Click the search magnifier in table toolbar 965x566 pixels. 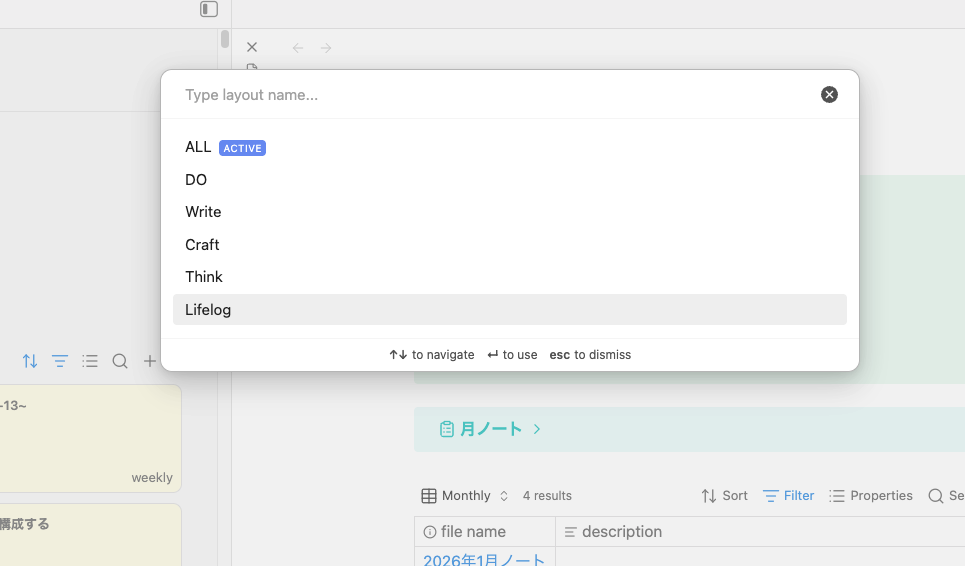click(x=935, y=495)
